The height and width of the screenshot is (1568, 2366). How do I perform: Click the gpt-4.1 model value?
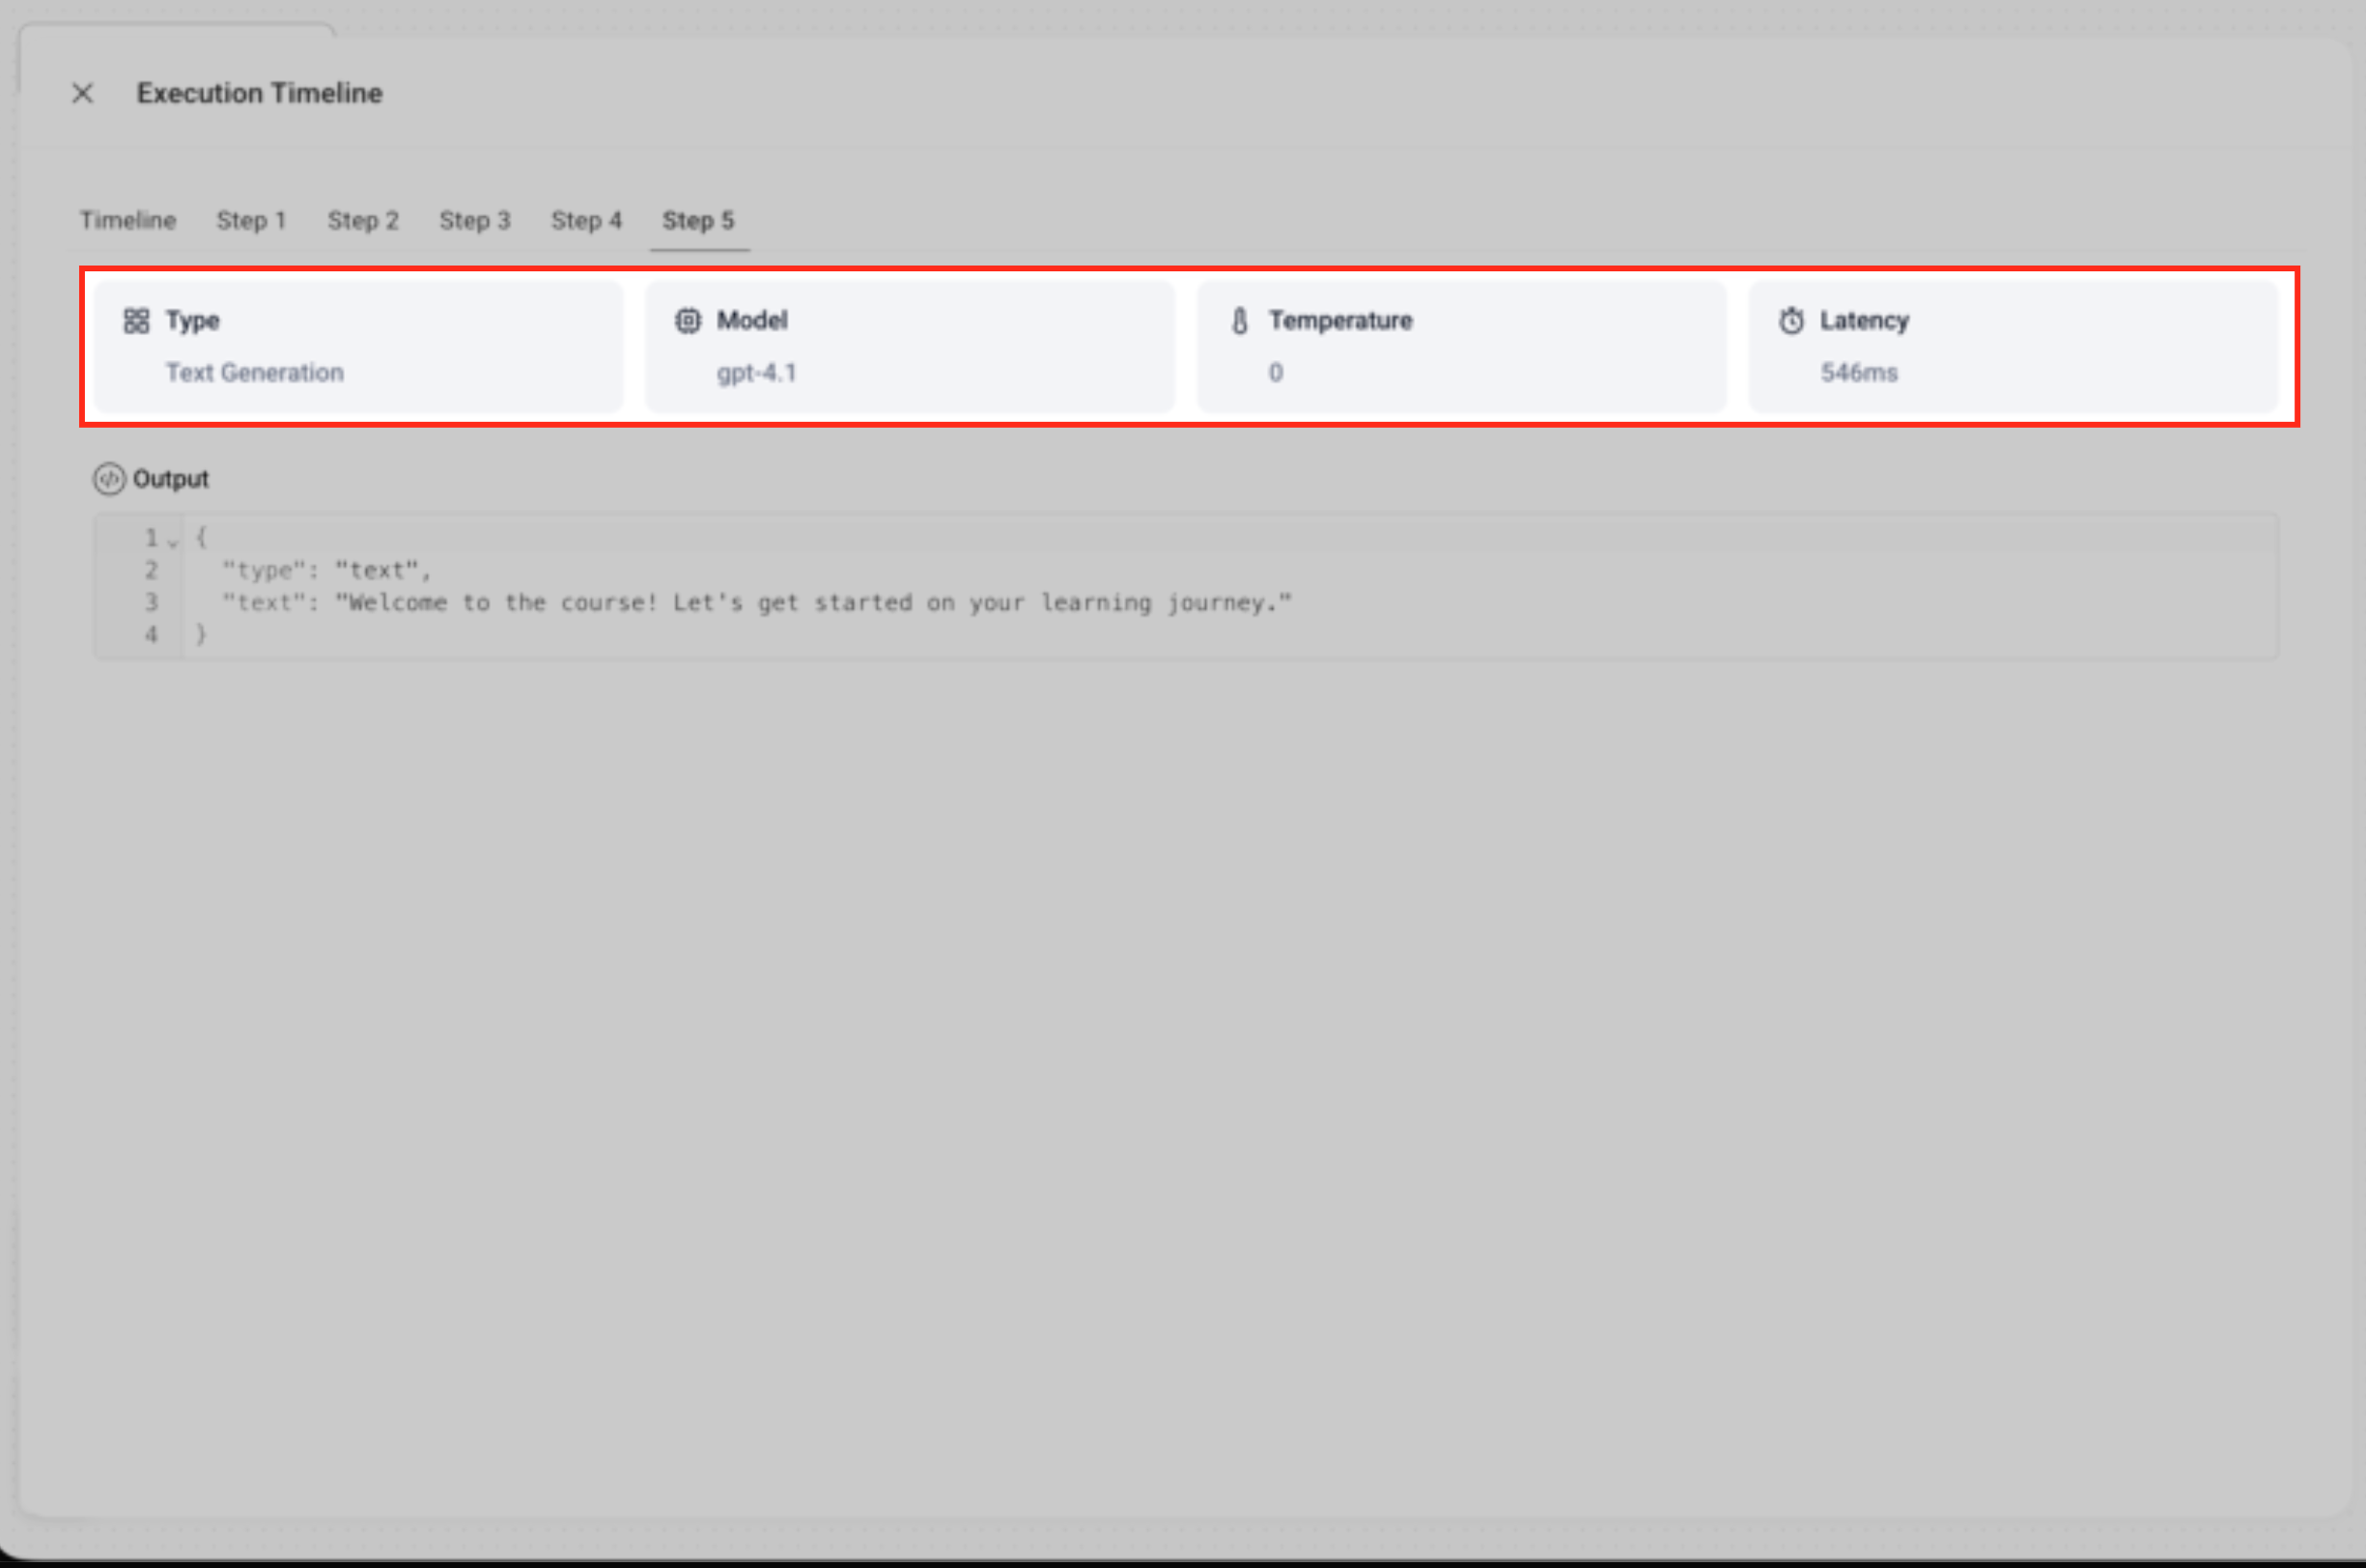click(756, 373)
